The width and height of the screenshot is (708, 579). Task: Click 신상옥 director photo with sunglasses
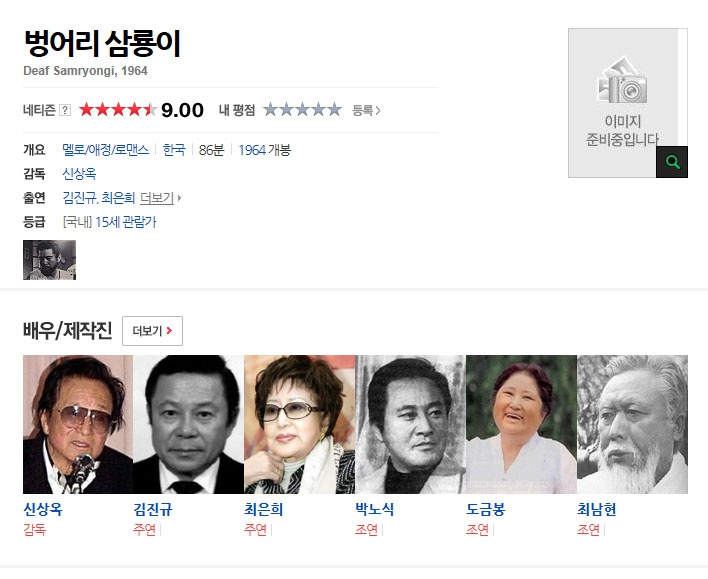click(x=78, y=424)
